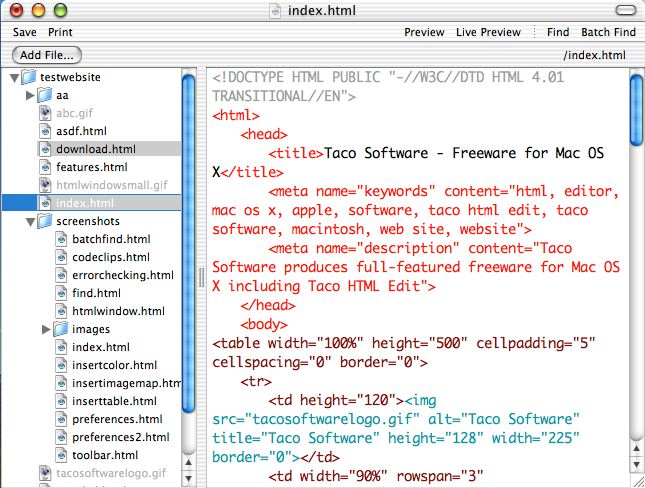The width and height of the screenshot is (645, 488).
Task: Click the /index.html path label
Action: 594,55
